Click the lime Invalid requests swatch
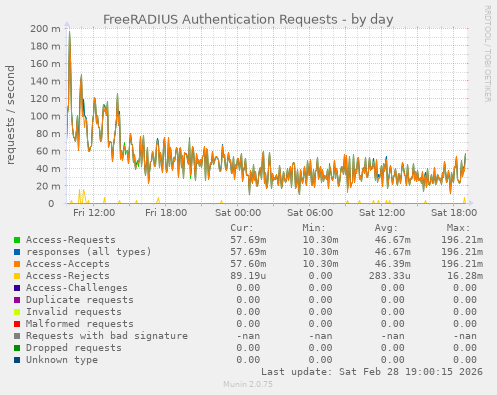 [x=17, y=312]
